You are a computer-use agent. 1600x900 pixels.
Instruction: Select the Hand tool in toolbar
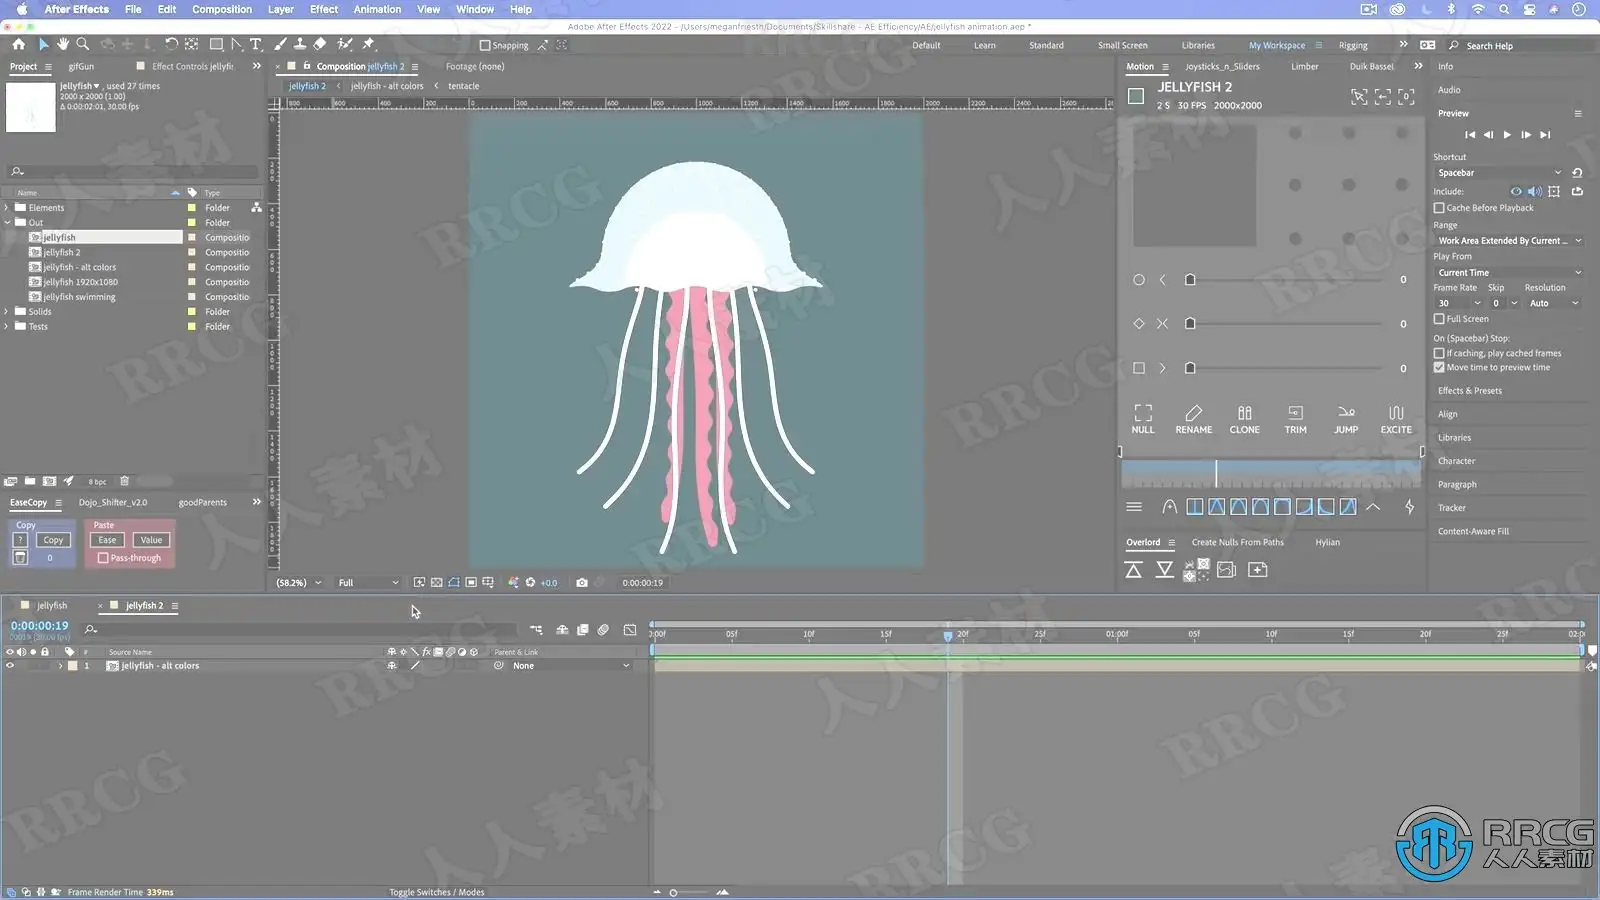(x=63, y=44)
